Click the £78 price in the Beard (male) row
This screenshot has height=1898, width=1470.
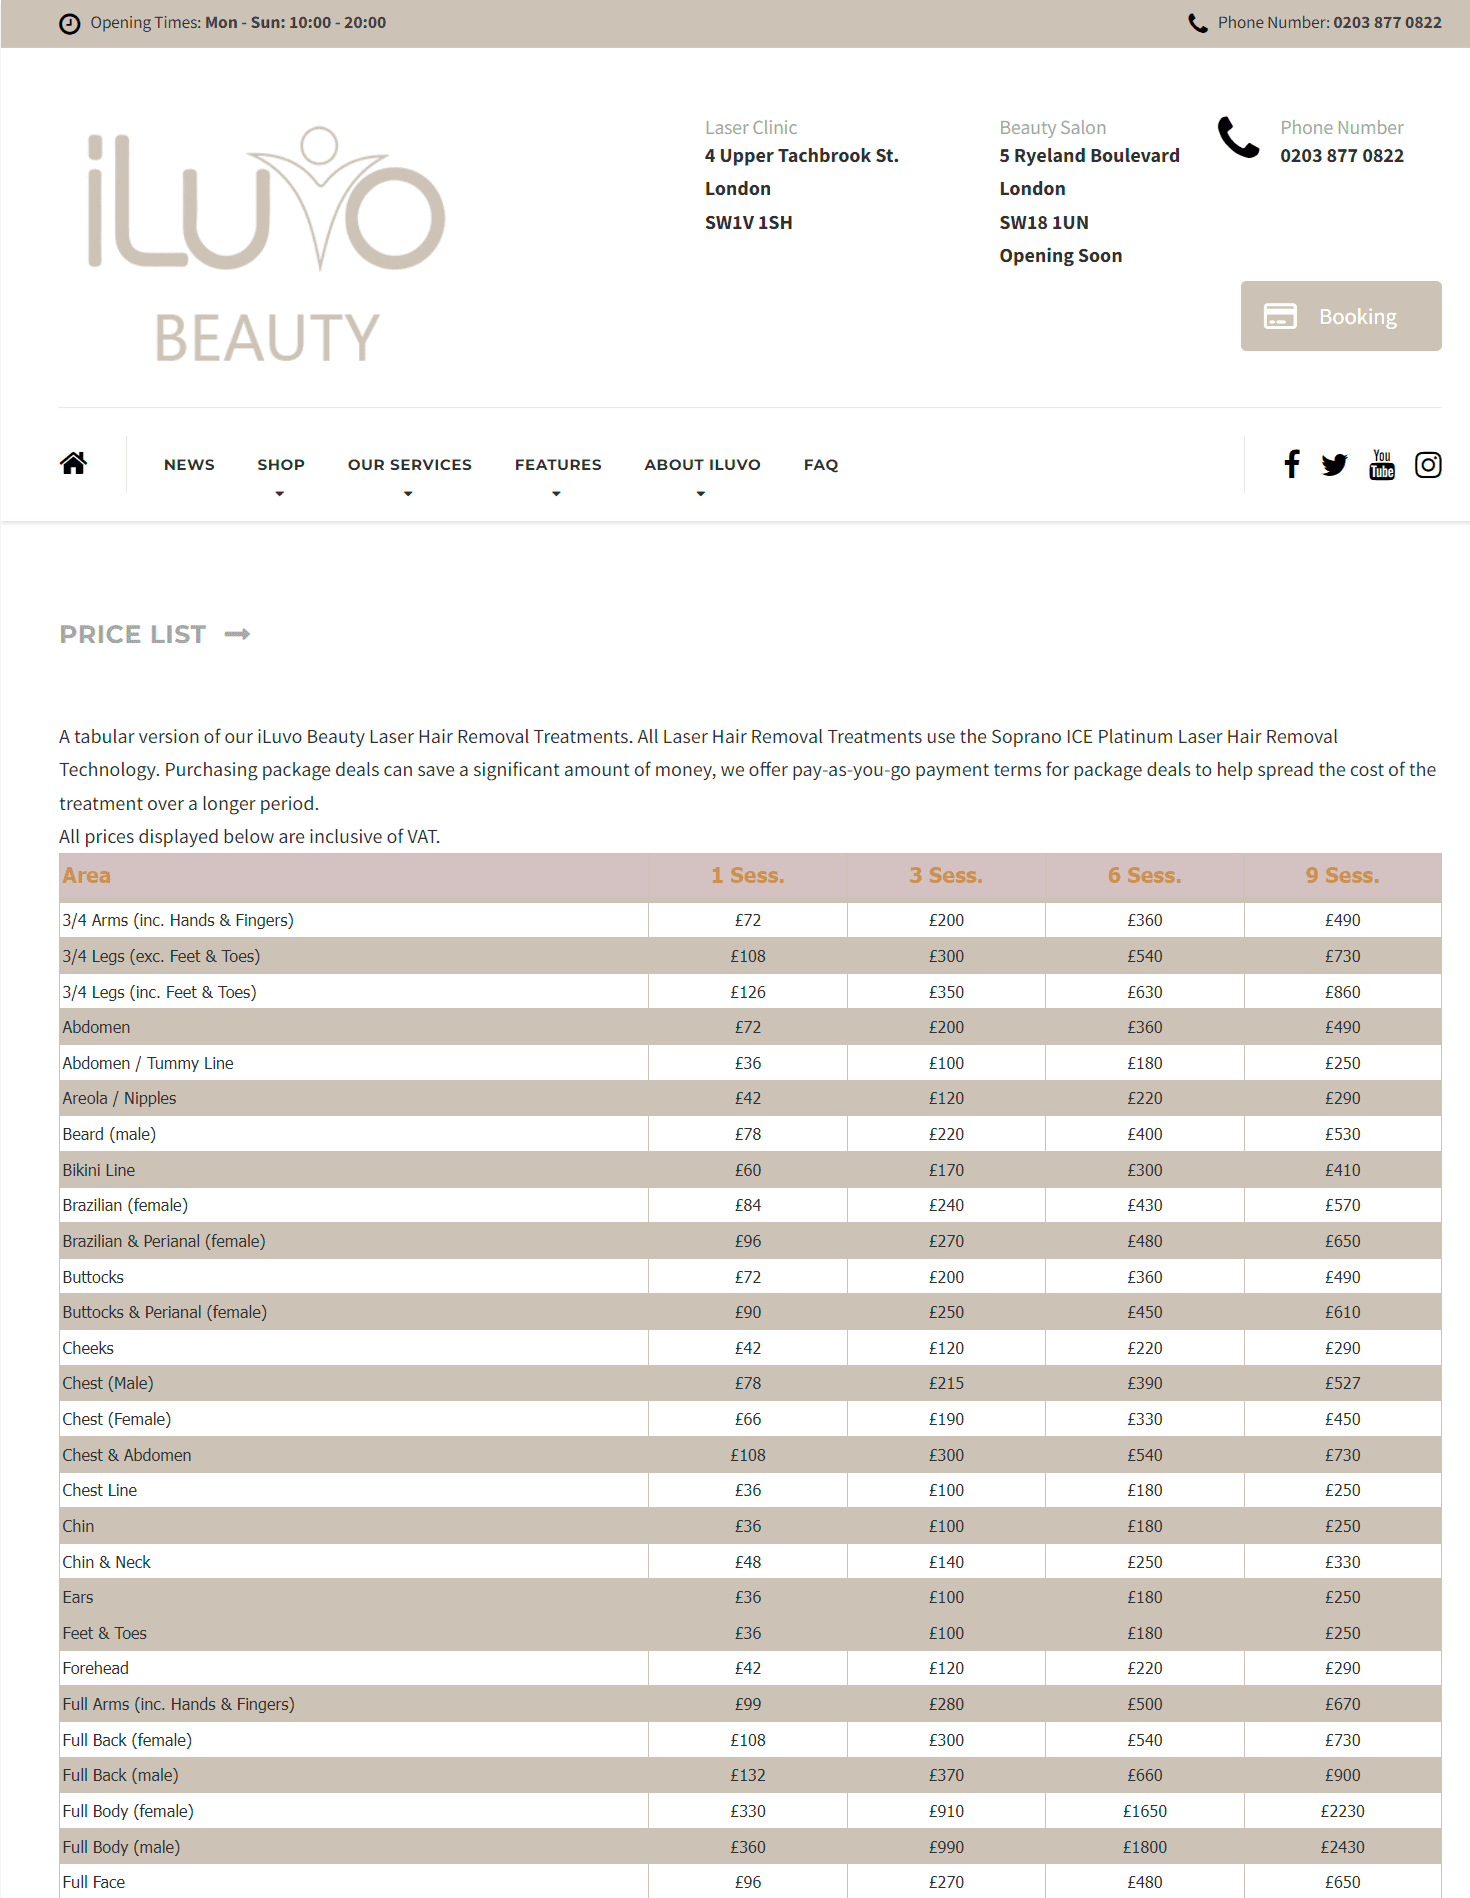pos(748,1134)
